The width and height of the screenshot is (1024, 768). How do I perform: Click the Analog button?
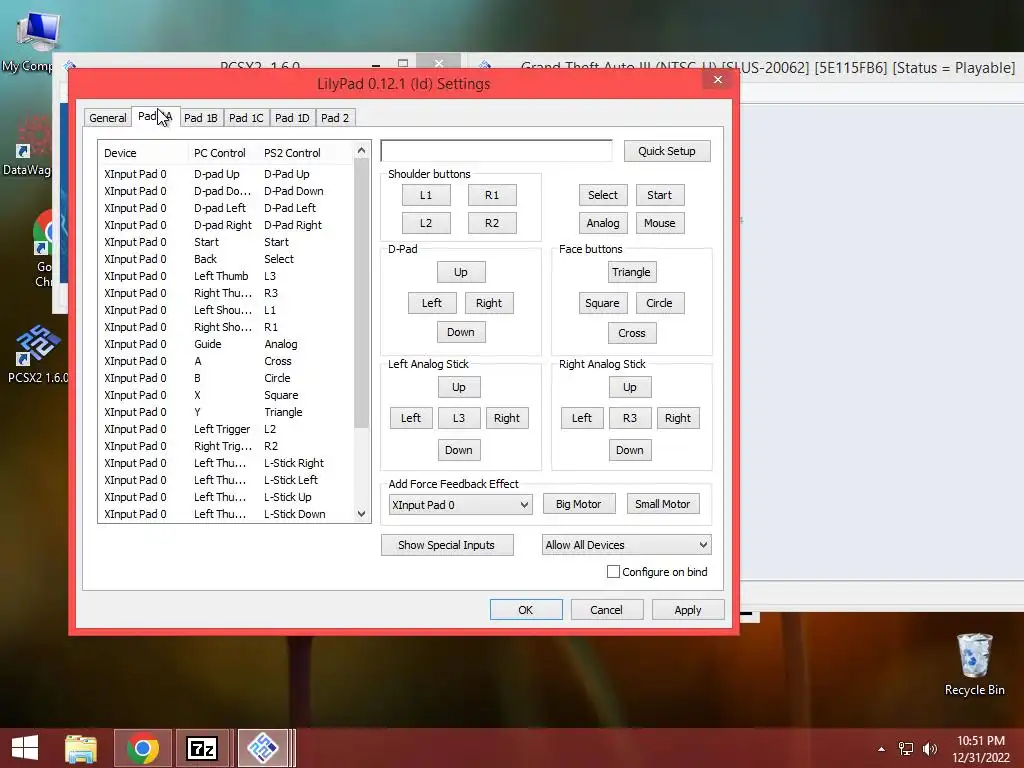tap(603, 223)
